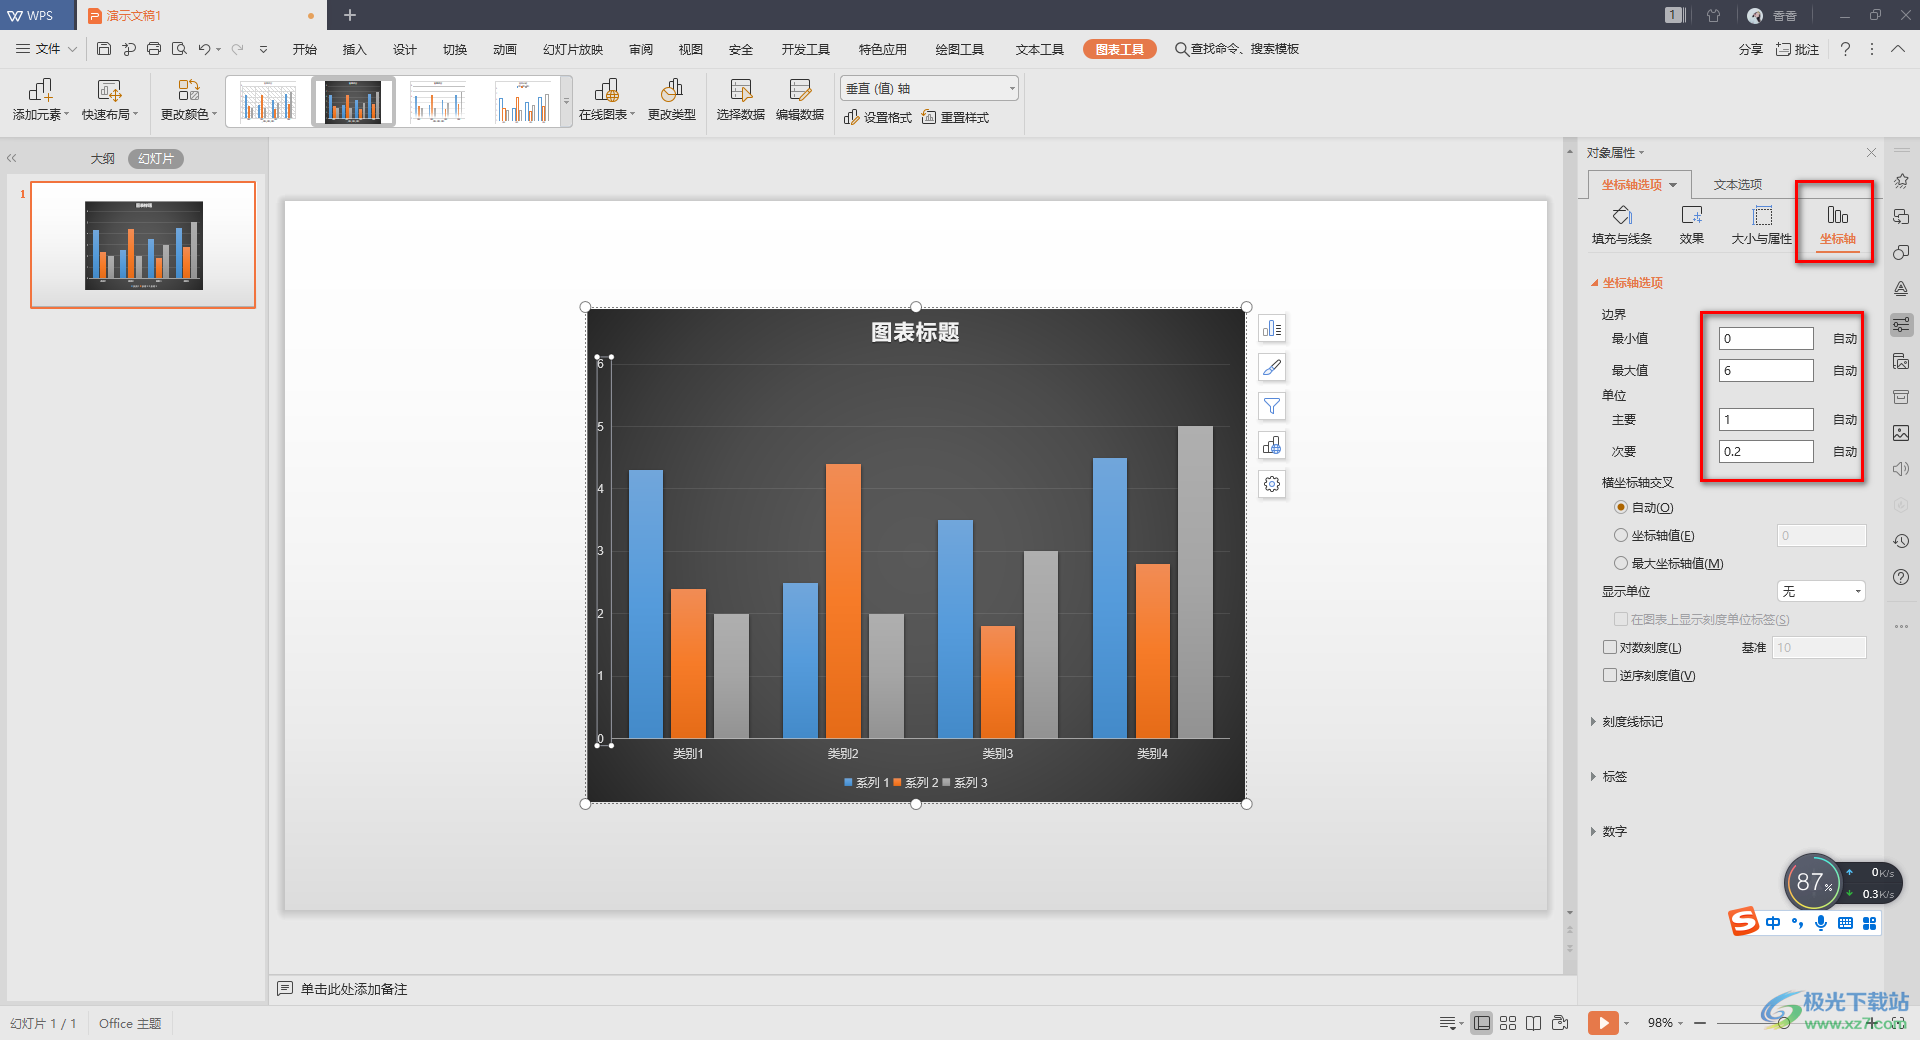Switch to the 幻灯片 panel view

156,159
